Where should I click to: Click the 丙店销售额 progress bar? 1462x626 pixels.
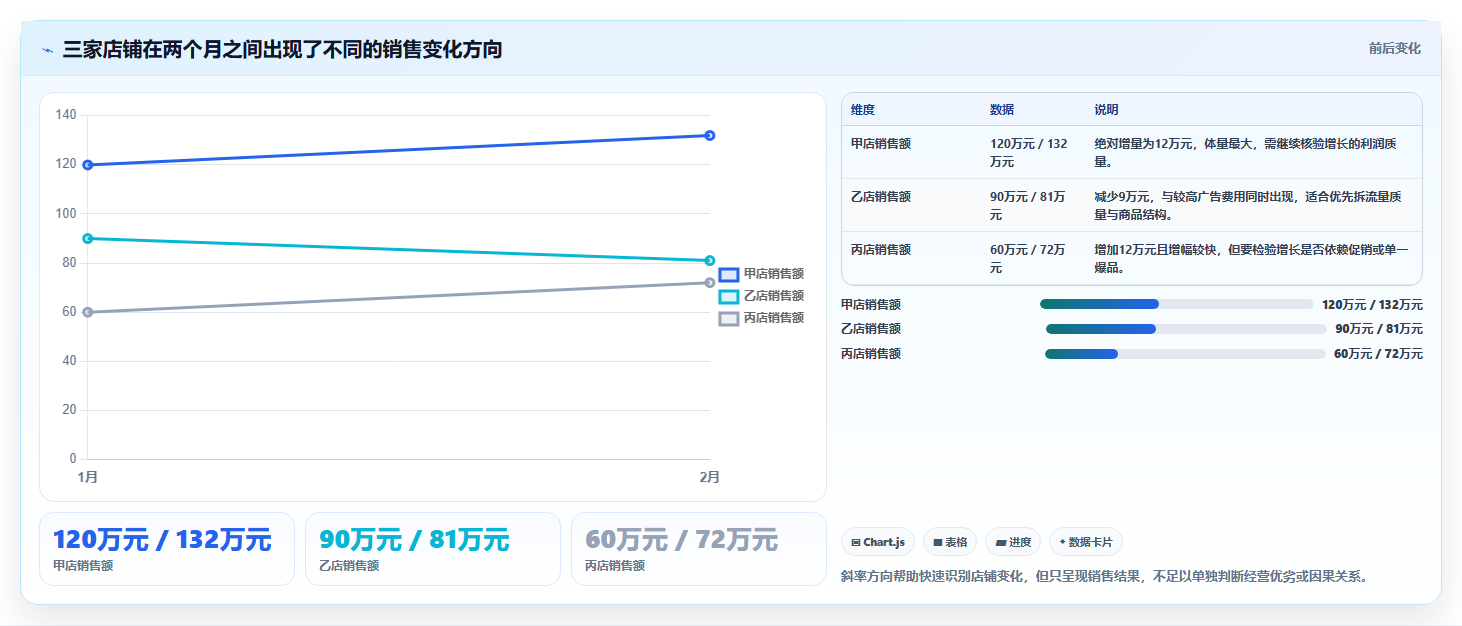[x=1185, y=354]
